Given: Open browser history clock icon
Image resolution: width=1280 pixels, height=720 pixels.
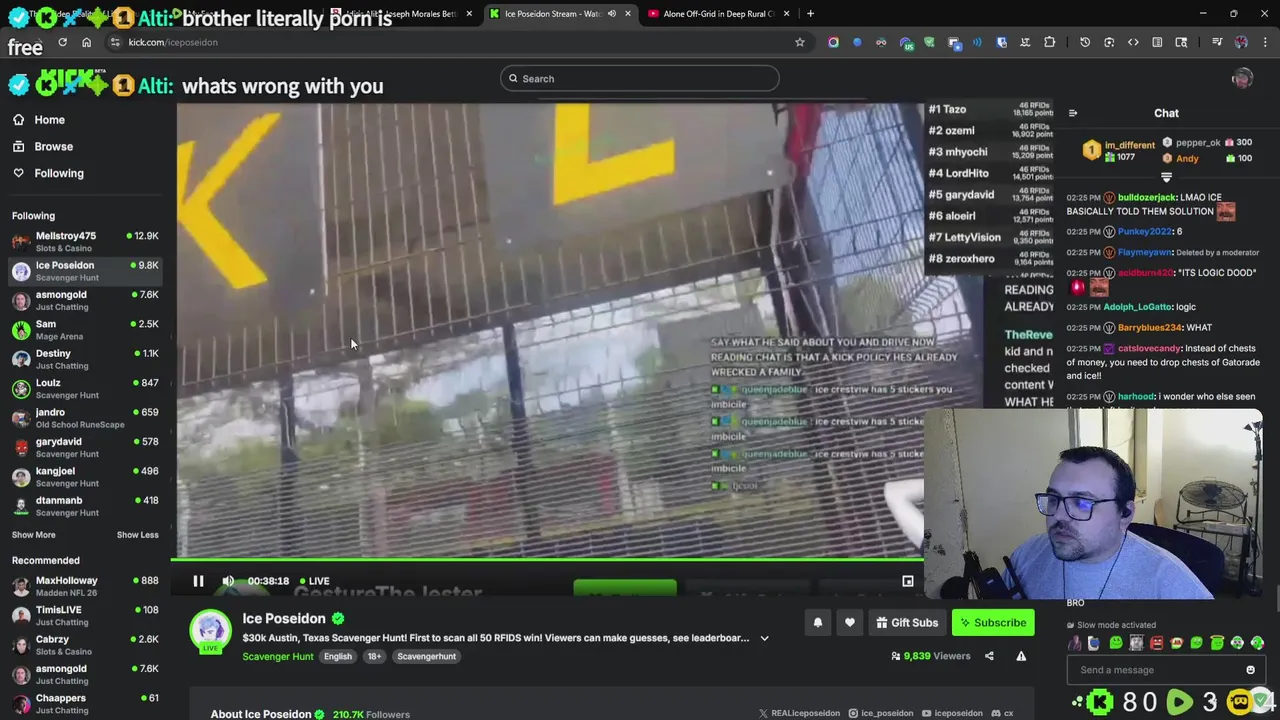Looking at the screenshot, I should (1085, 42).
